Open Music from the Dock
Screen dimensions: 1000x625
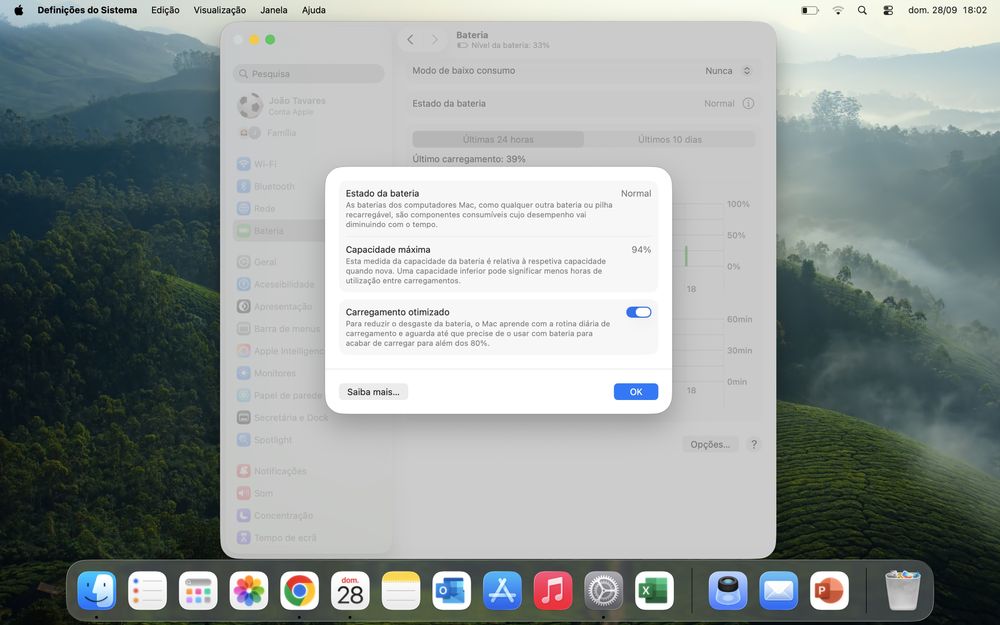[553, 591]
